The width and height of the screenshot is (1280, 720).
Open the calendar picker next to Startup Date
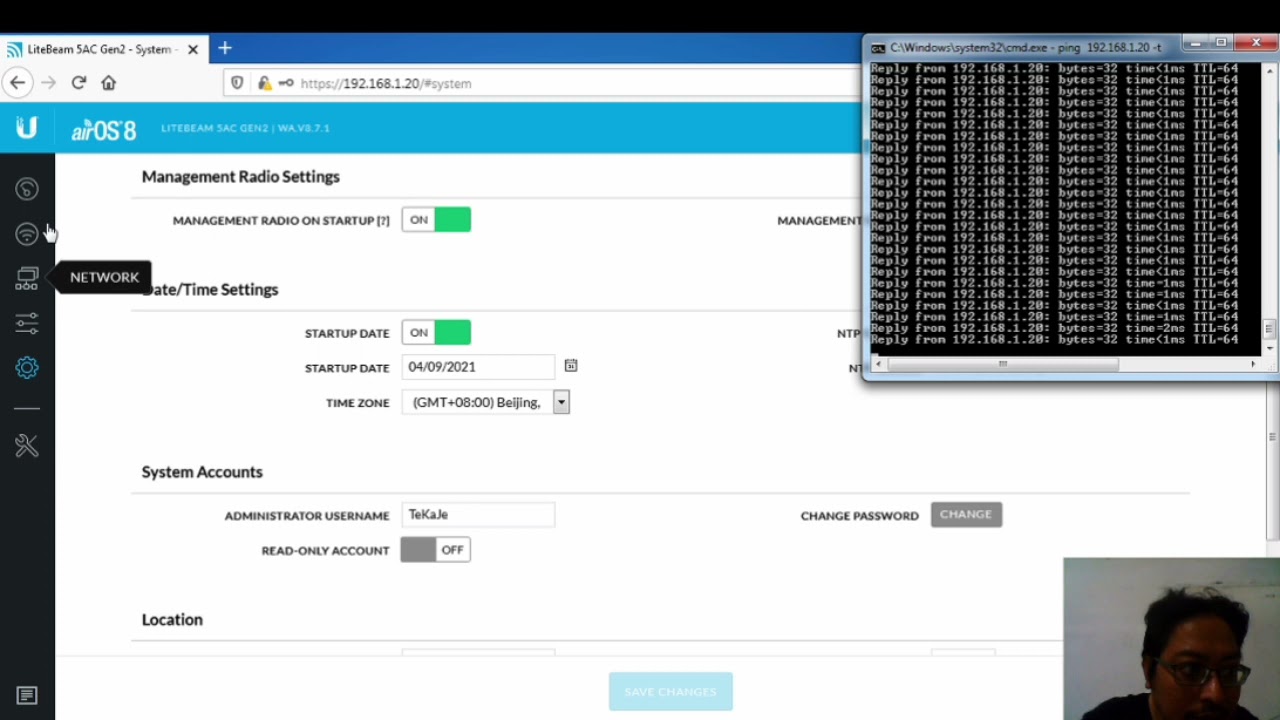click(571, 366)
